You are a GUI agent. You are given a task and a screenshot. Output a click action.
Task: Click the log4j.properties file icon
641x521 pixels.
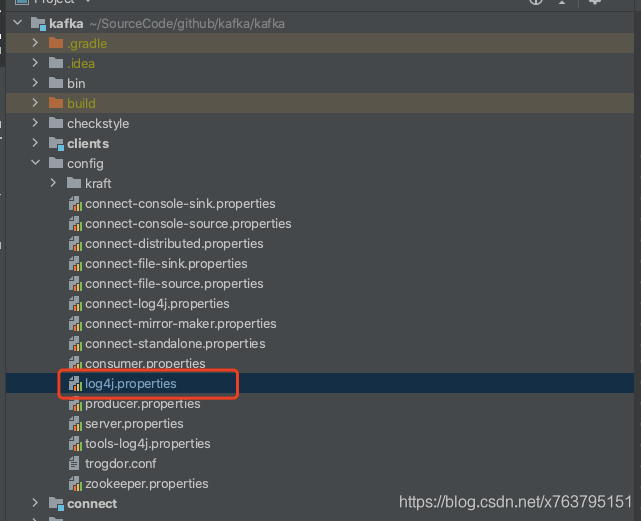[x=75, y=384]
